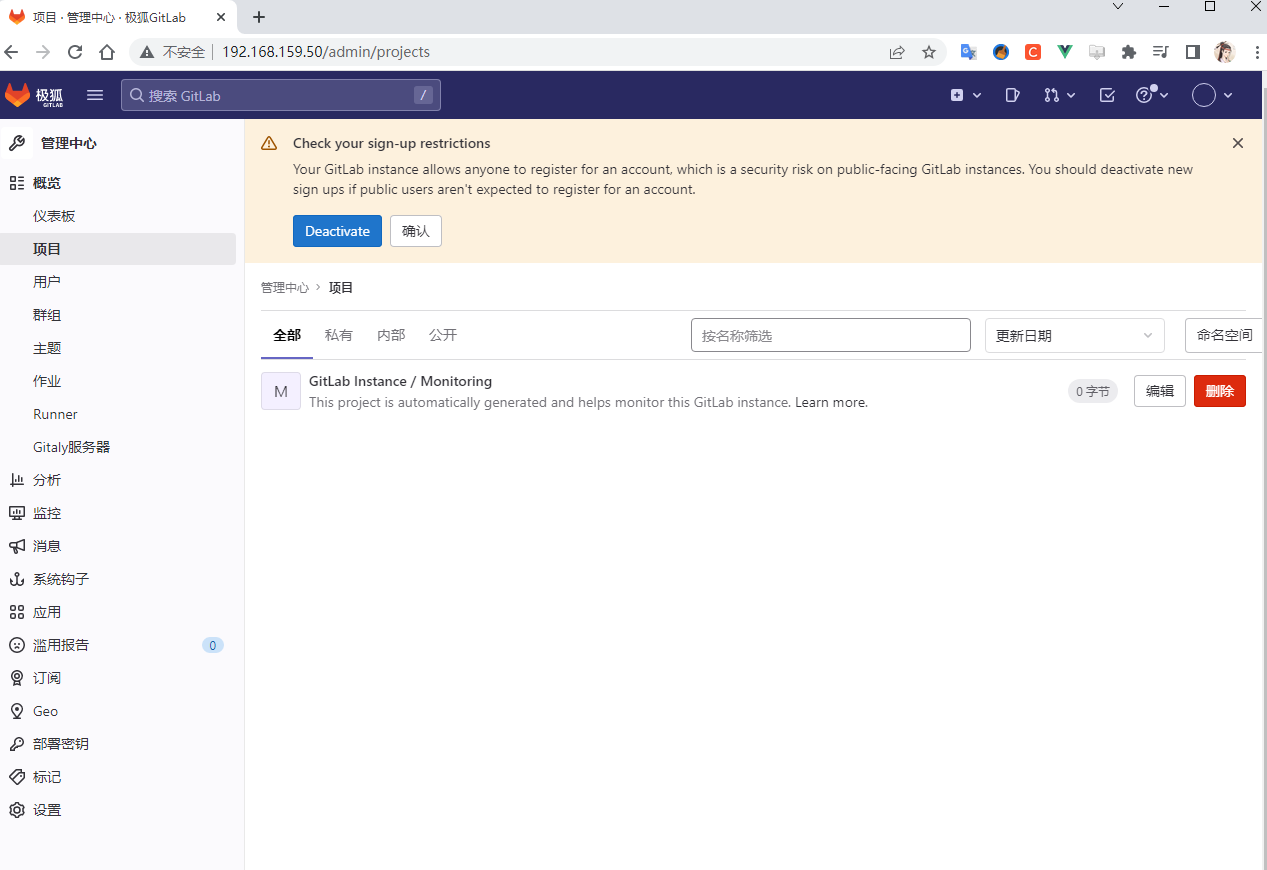Click the red 删除 button
1267x870 pixels.
(1220, 391)
